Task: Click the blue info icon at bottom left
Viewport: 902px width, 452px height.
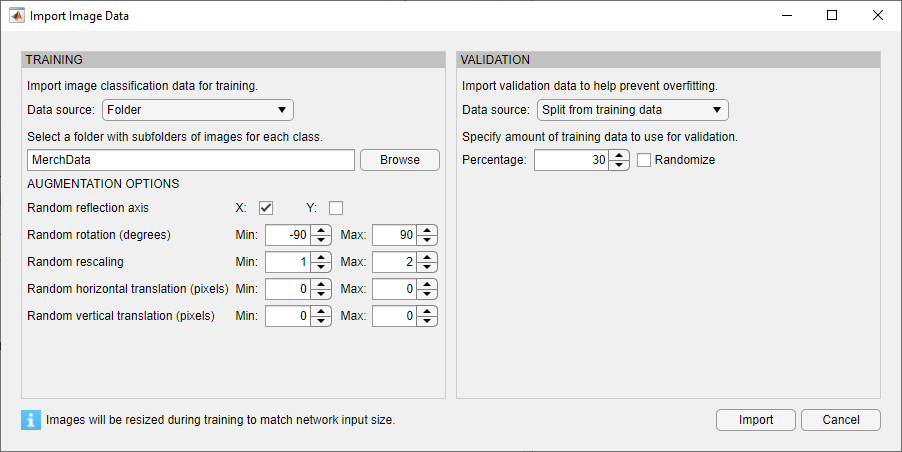Action: [31, 420]
